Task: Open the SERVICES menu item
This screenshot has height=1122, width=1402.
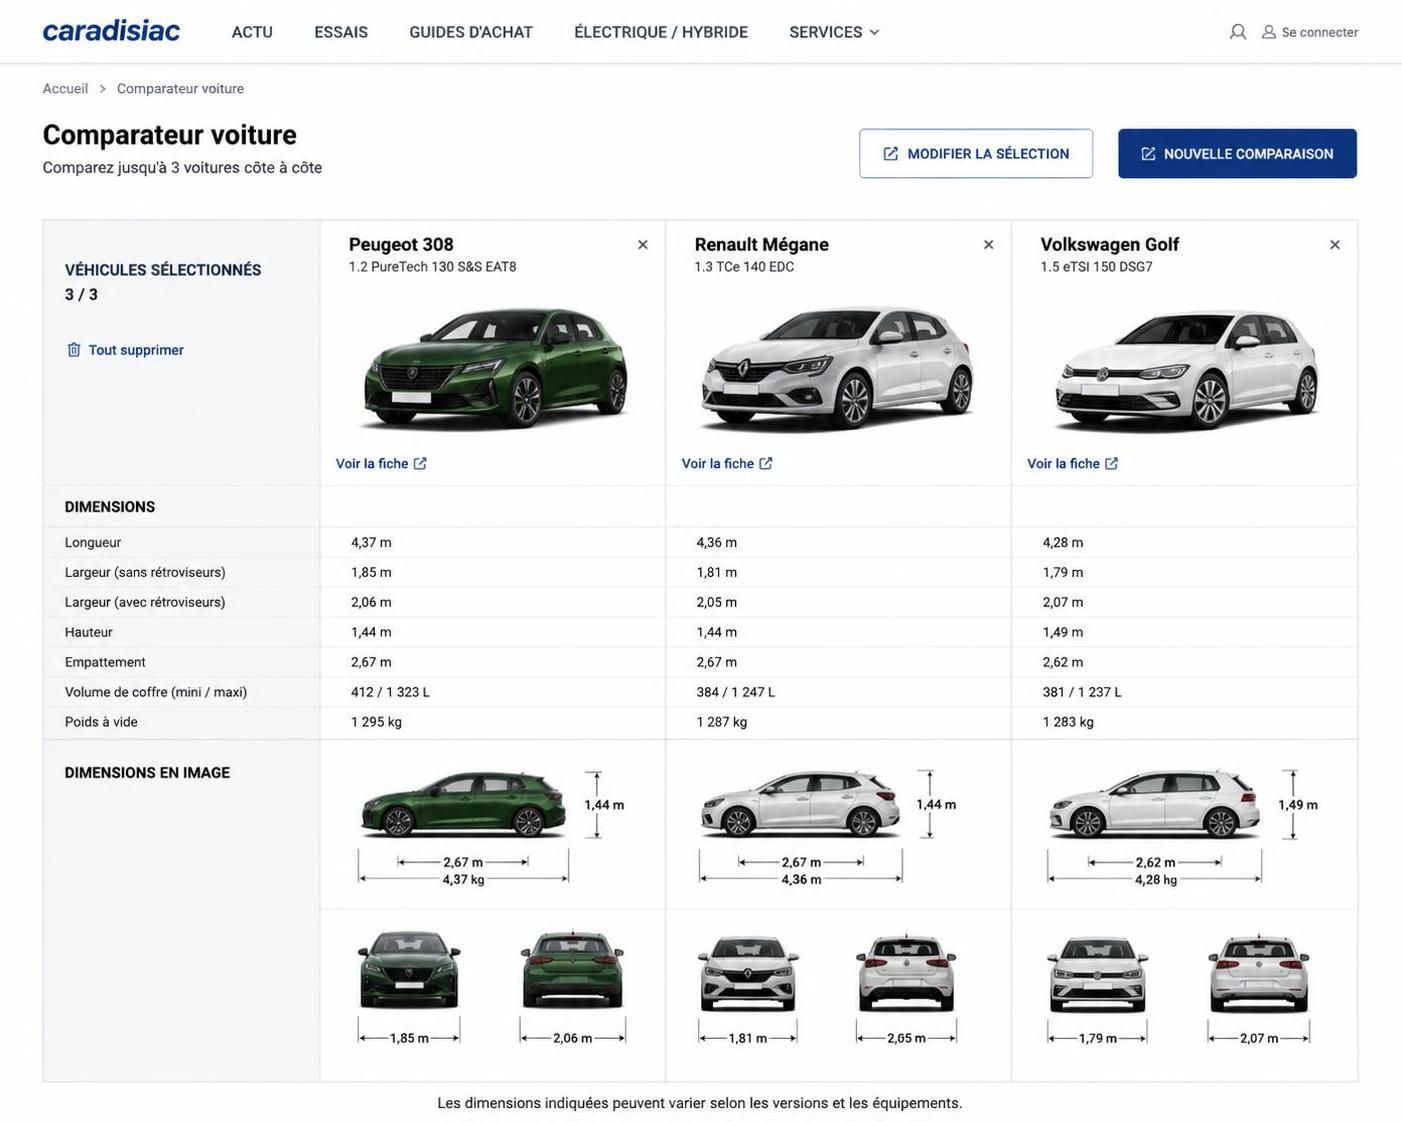Action: [826, 32]
